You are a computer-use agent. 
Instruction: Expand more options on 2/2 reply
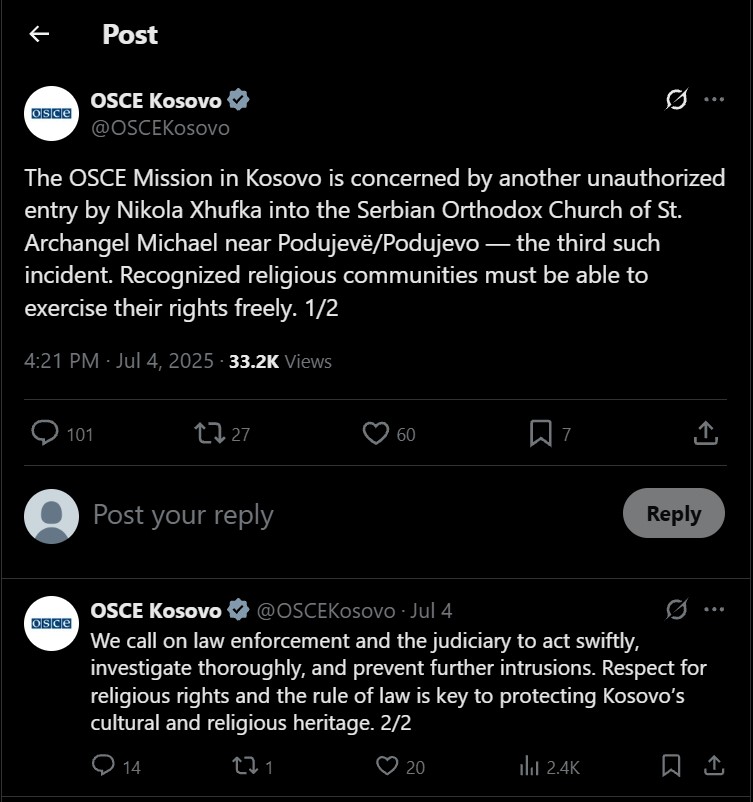[x=714, y=609]
